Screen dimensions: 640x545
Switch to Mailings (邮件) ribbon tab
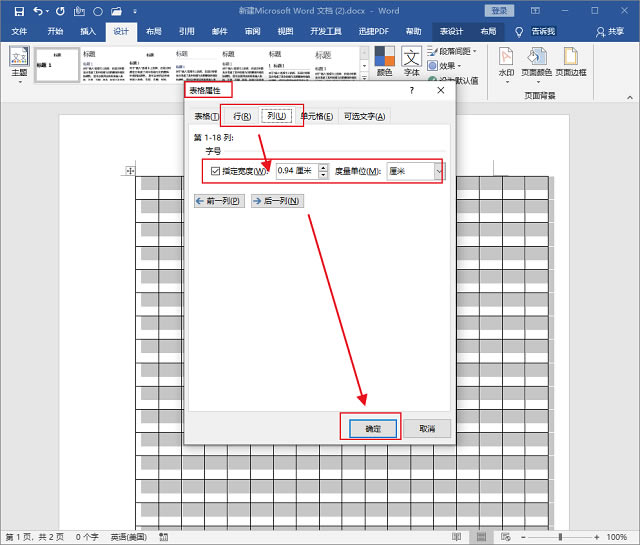(x=220, y=31)
